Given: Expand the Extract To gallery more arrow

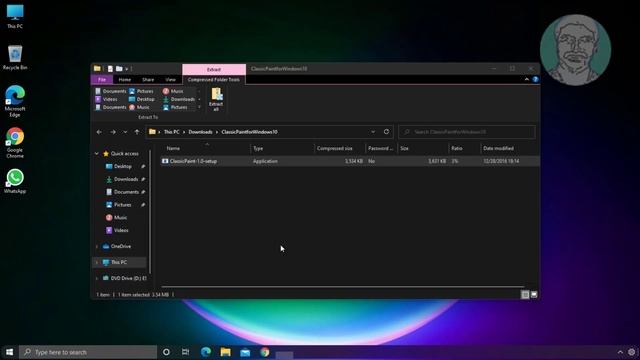Looking at the screenshot, I should coord(199,107).
